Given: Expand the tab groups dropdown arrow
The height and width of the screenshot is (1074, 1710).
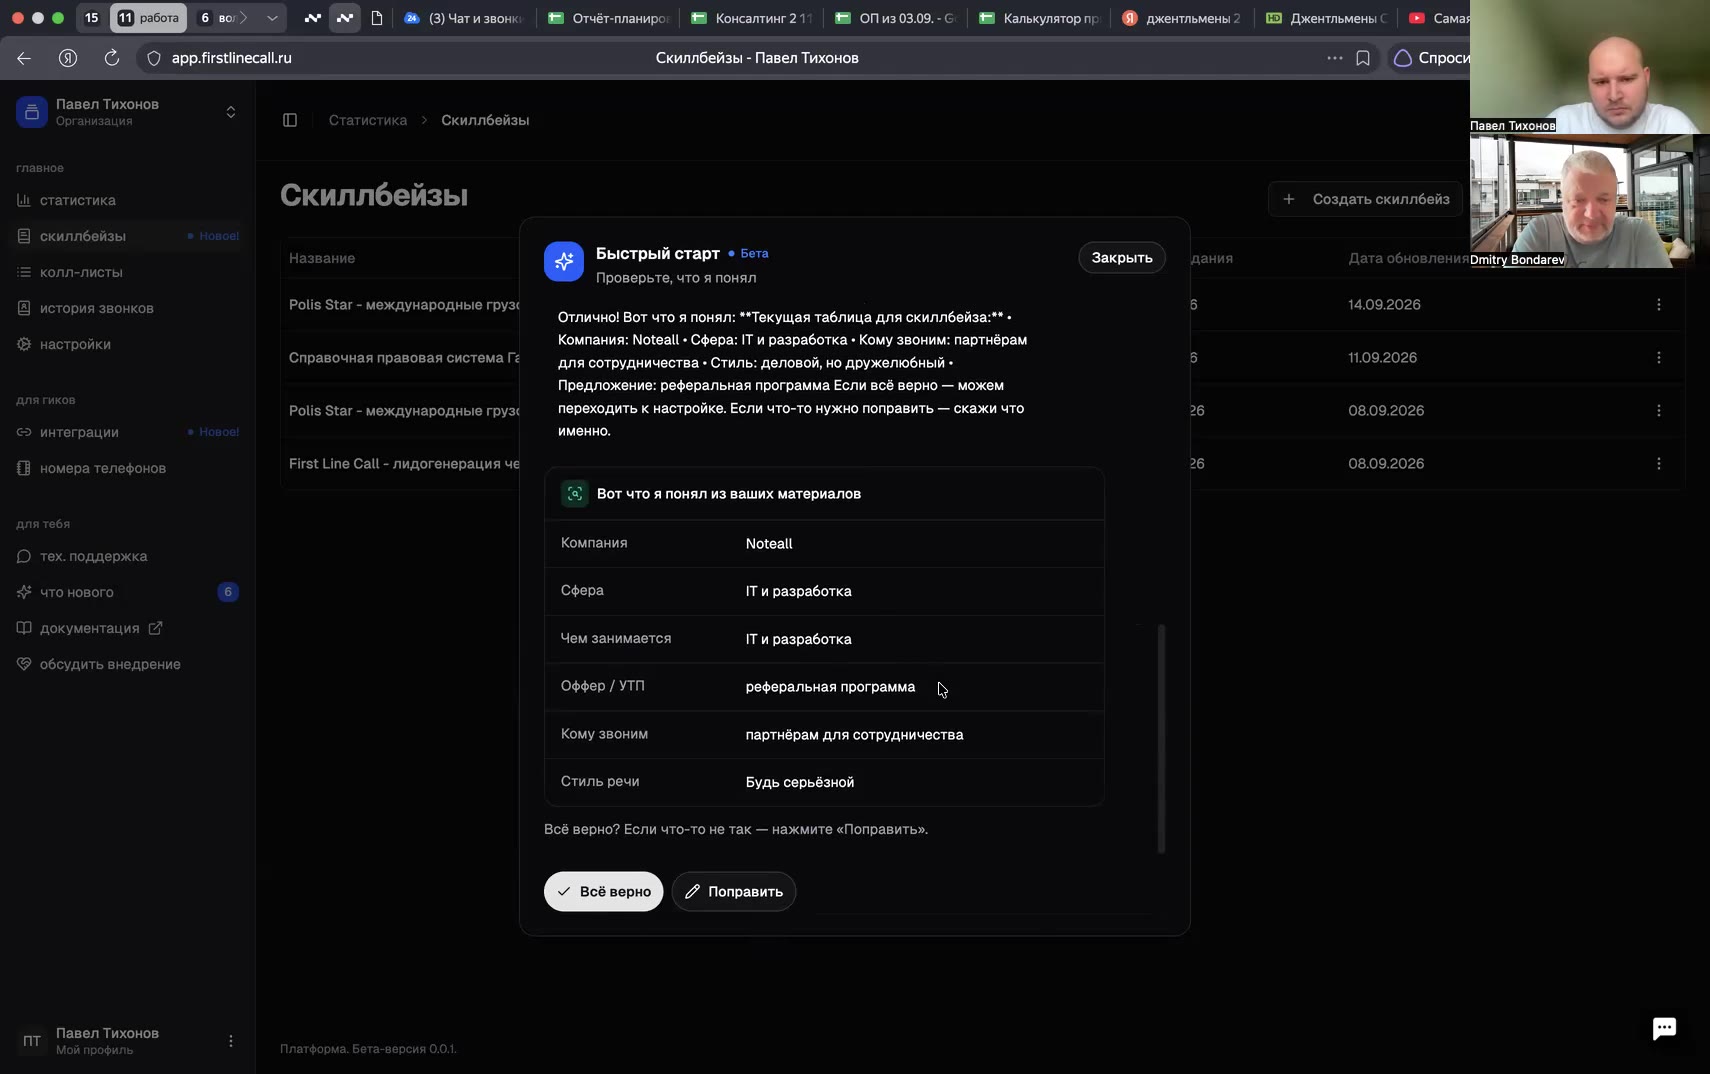Looking at the screenshot, I should tap(272, 18).
